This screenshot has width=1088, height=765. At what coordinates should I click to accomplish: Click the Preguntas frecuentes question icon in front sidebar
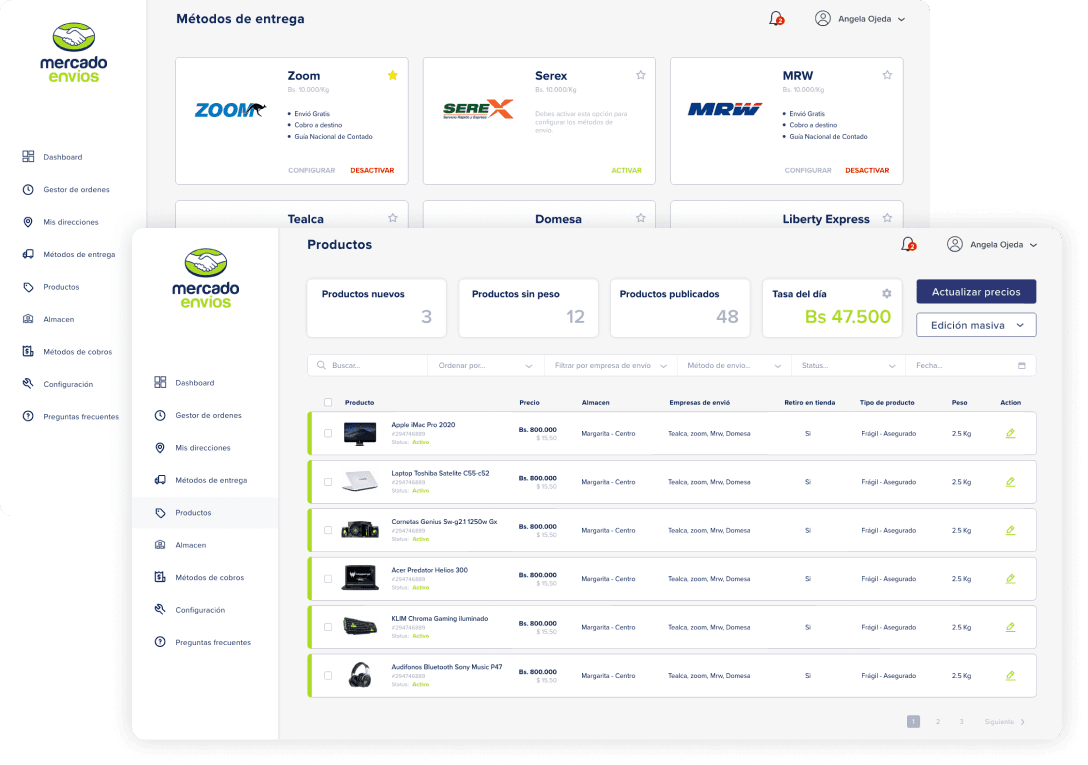point(160,642)
